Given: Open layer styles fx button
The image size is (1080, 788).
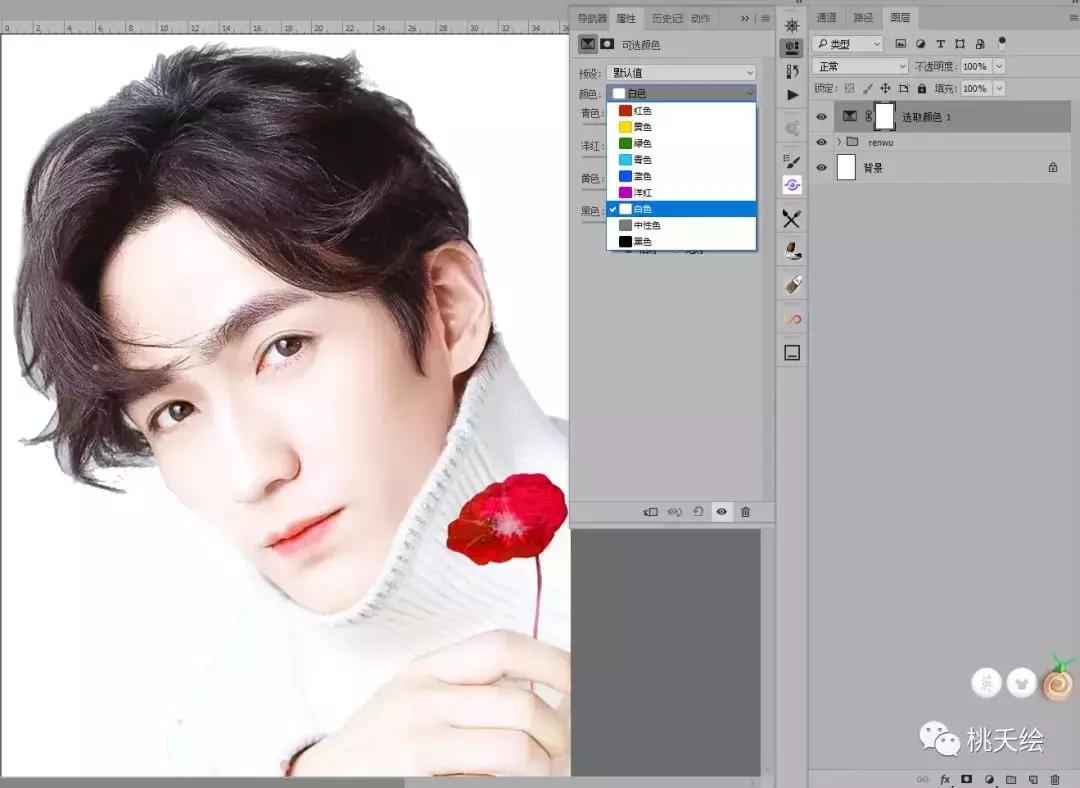Looking at the screenshot, I should point(945,780).
